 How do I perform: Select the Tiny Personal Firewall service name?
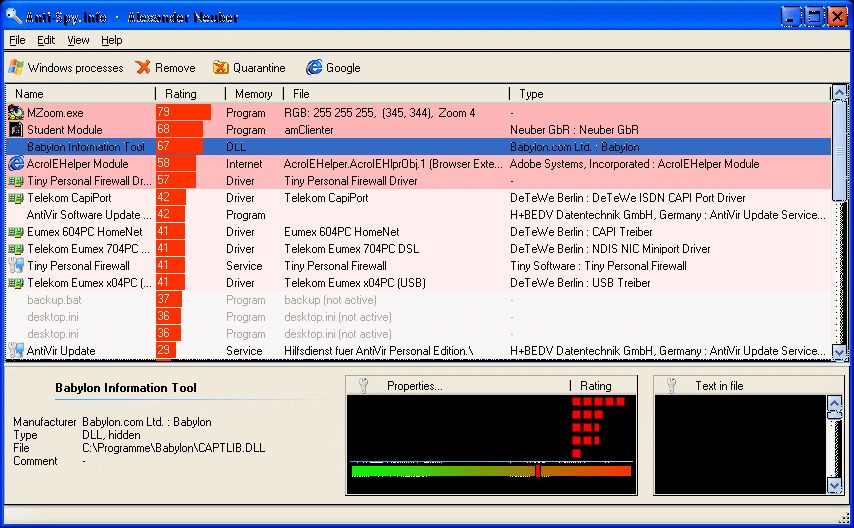(78, 266)
